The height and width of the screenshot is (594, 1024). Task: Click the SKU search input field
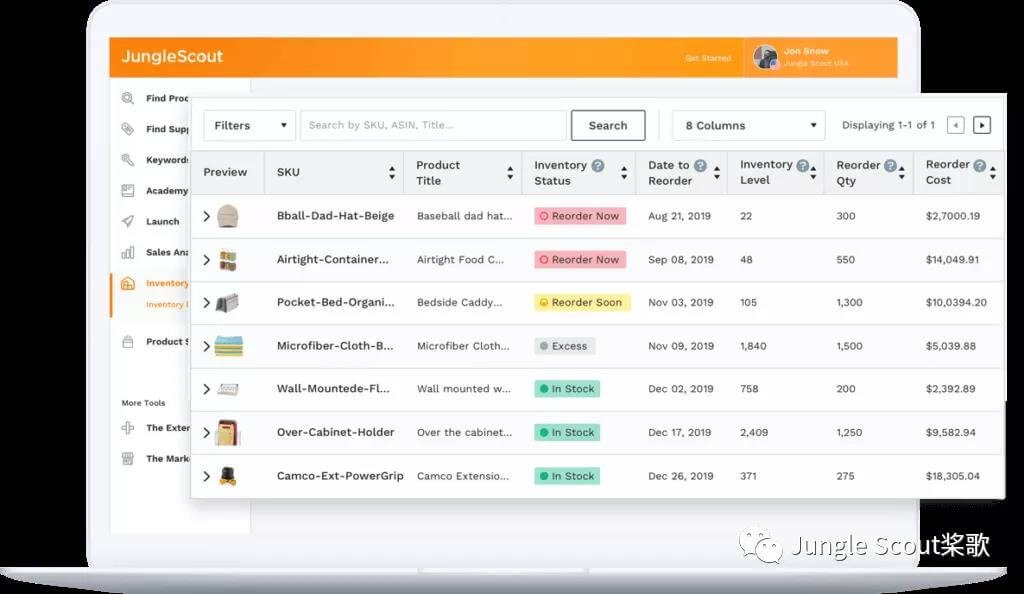(x=433, y=125)
